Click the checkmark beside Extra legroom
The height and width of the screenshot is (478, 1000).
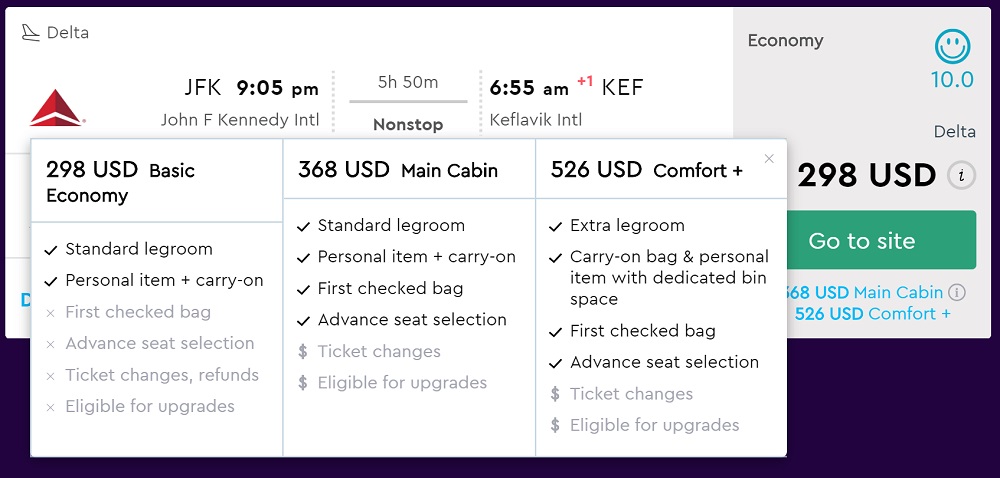(x=555, y=226)
